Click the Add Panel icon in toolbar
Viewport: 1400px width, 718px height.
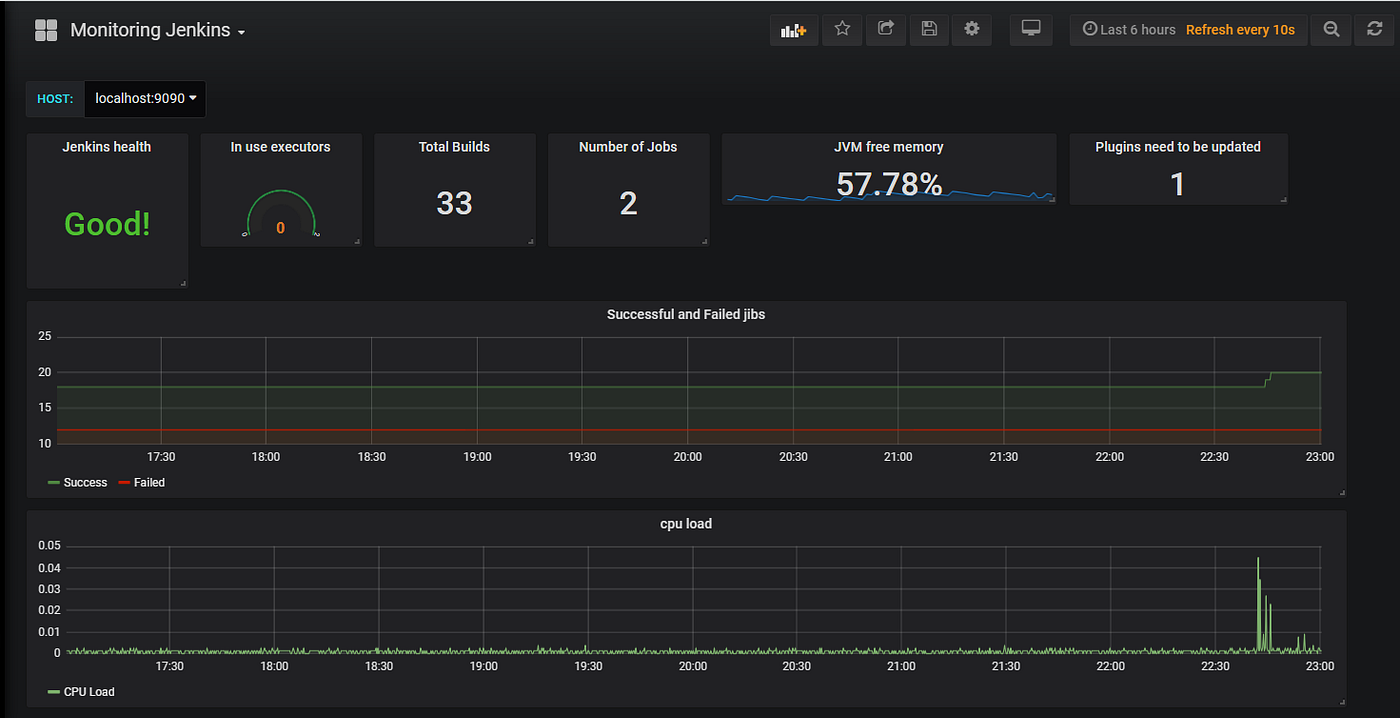(793, 29)
